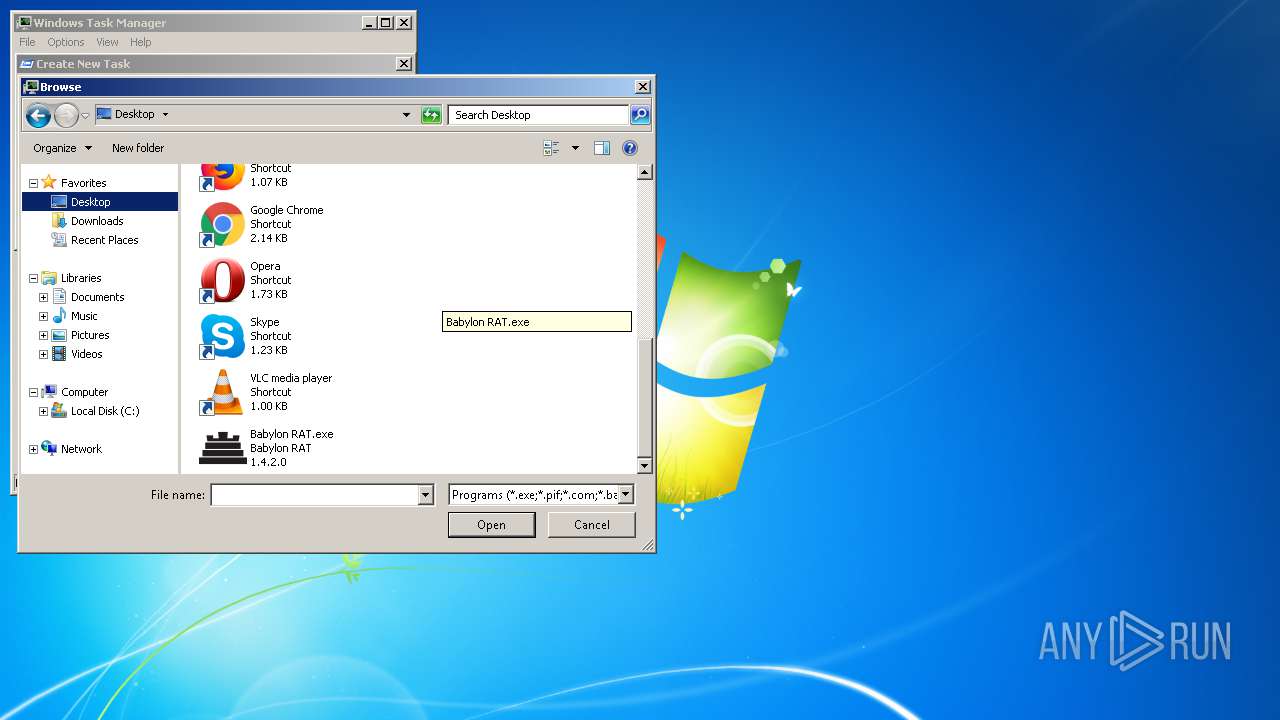
Task: Open Task Manager Help menu
Action: click(x=141, y=42)
